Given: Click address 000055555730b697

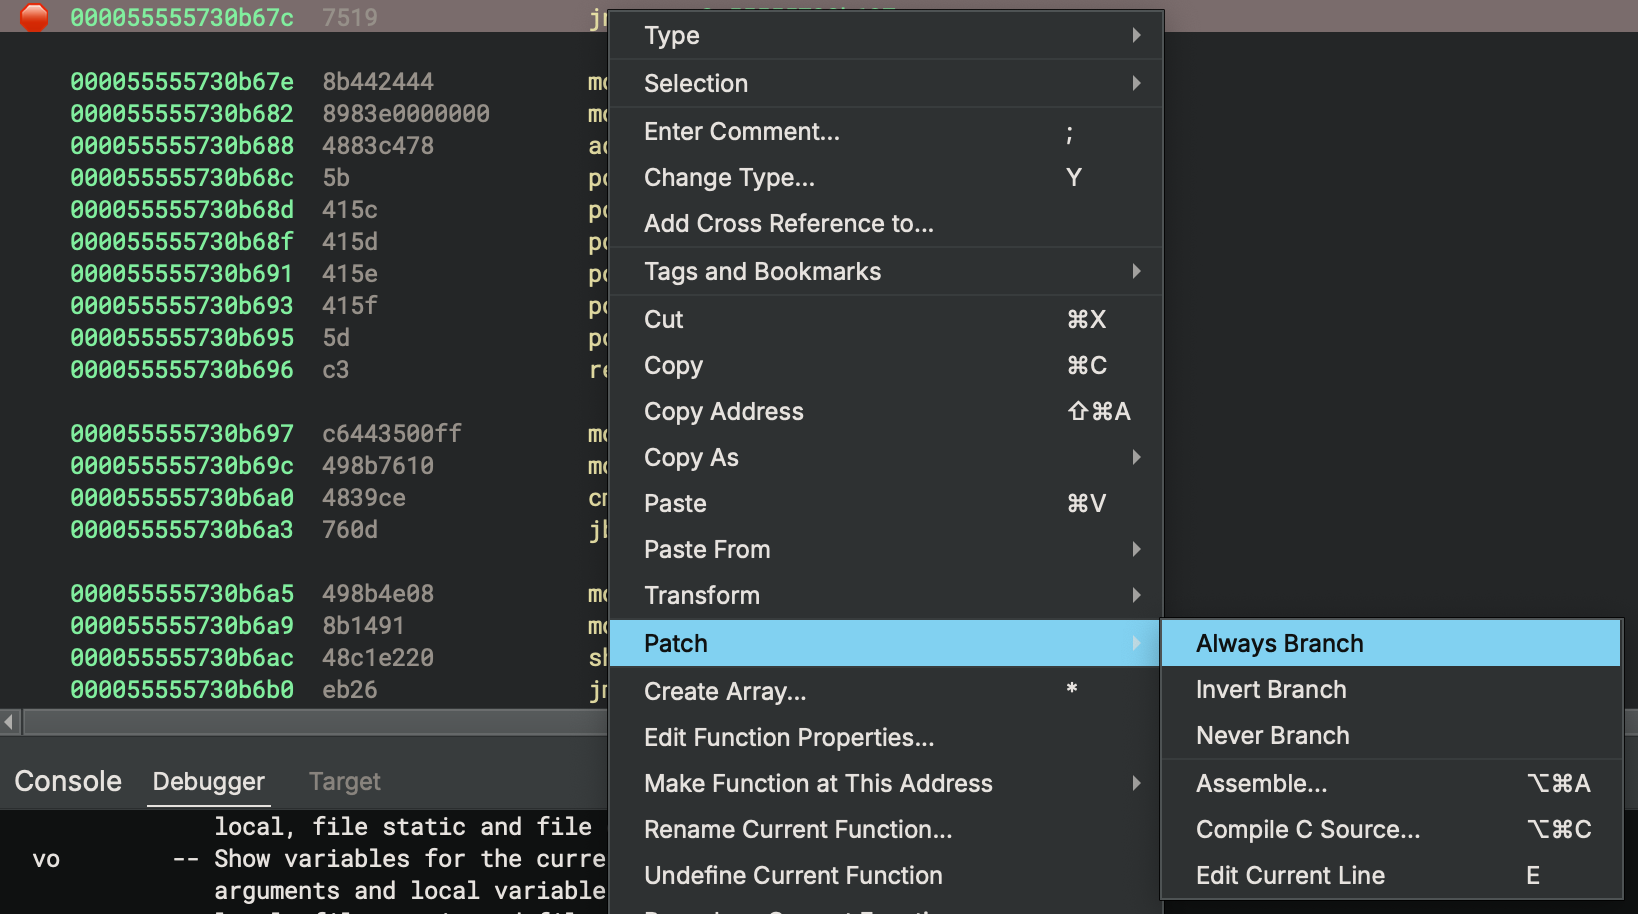Looking at the screenshot, I should 182,434.
